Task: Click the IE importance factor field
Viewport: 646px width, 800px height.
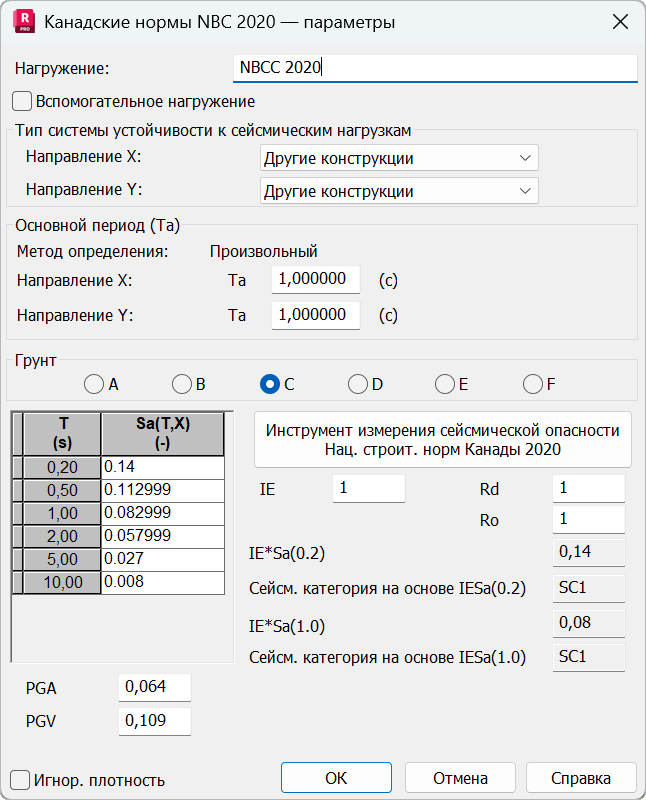Action: [x=369, y=488]
